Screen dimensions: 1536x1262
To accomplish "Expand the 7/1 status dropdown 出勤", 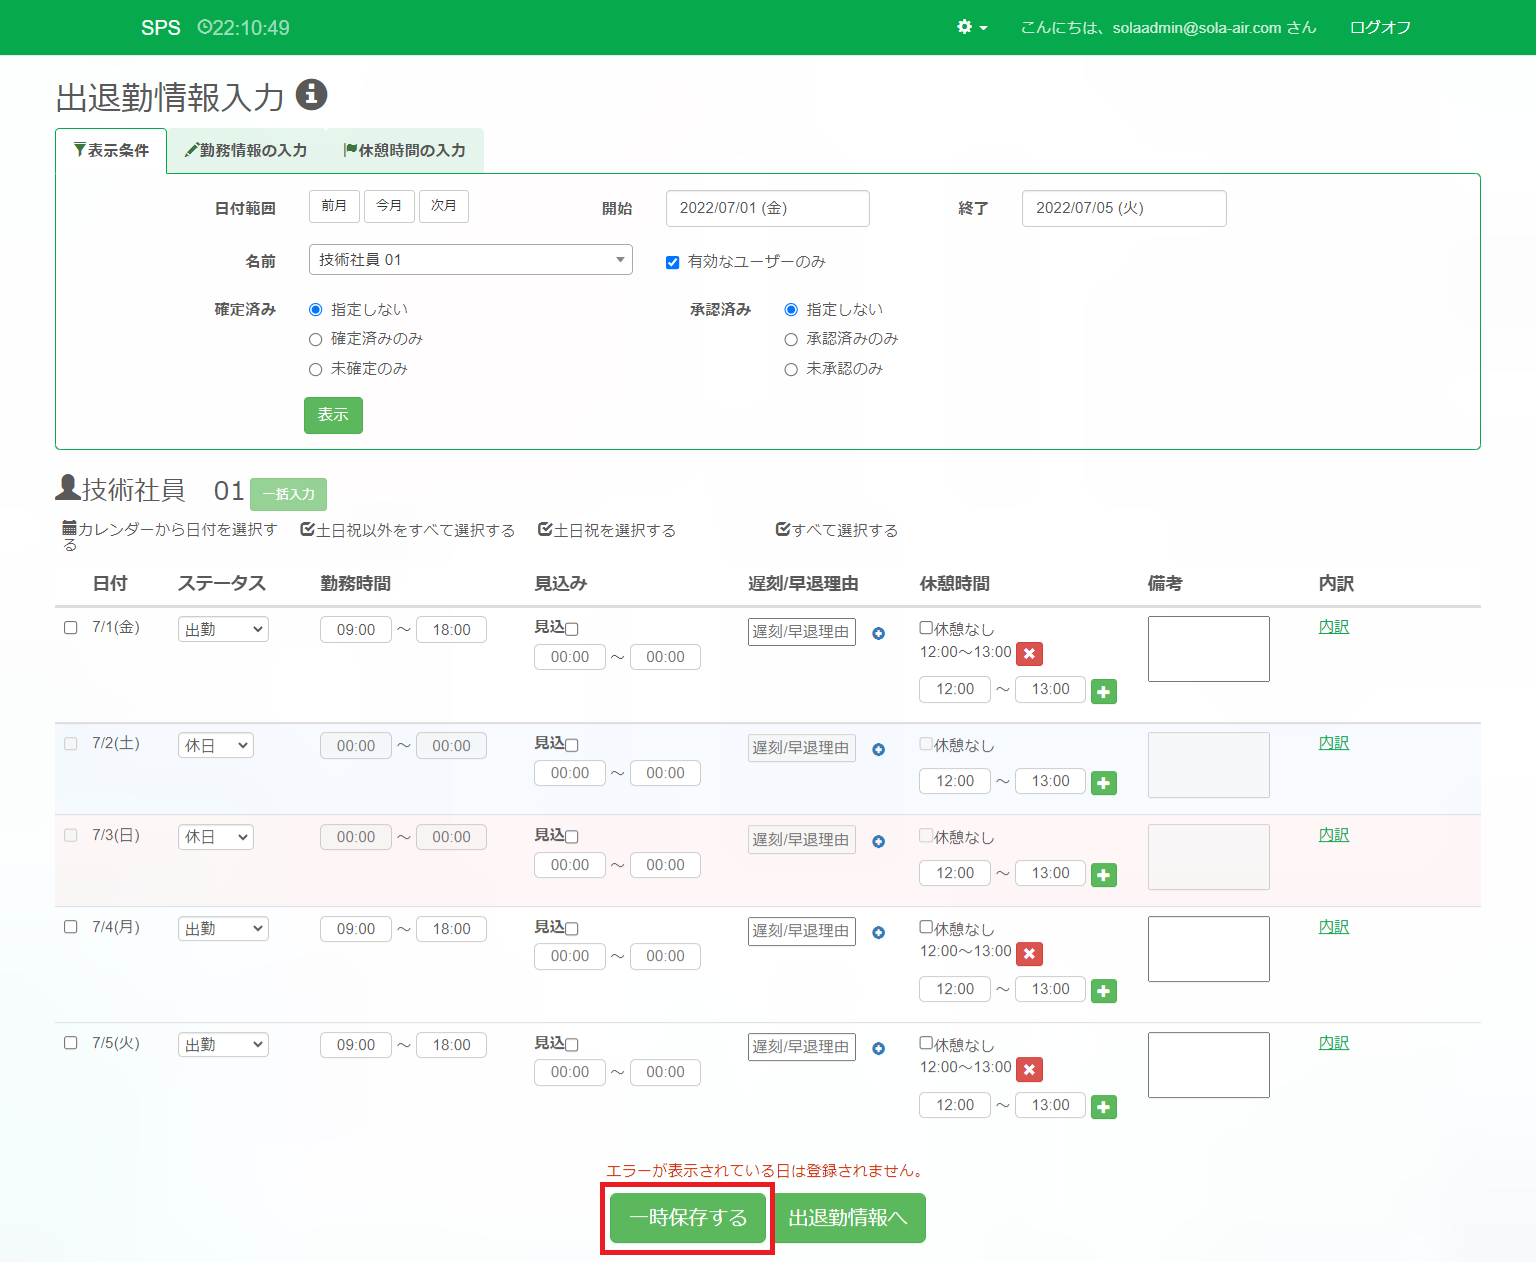I will (x=223, y=629).
